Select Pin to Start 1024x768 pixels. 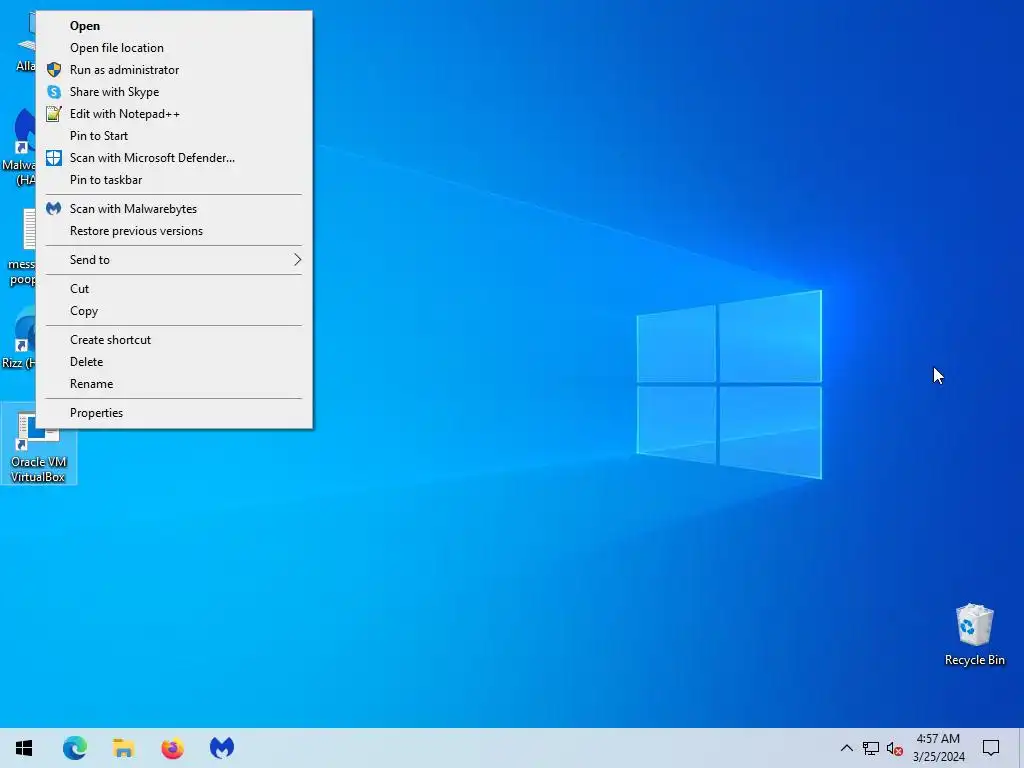coord(174,136)
